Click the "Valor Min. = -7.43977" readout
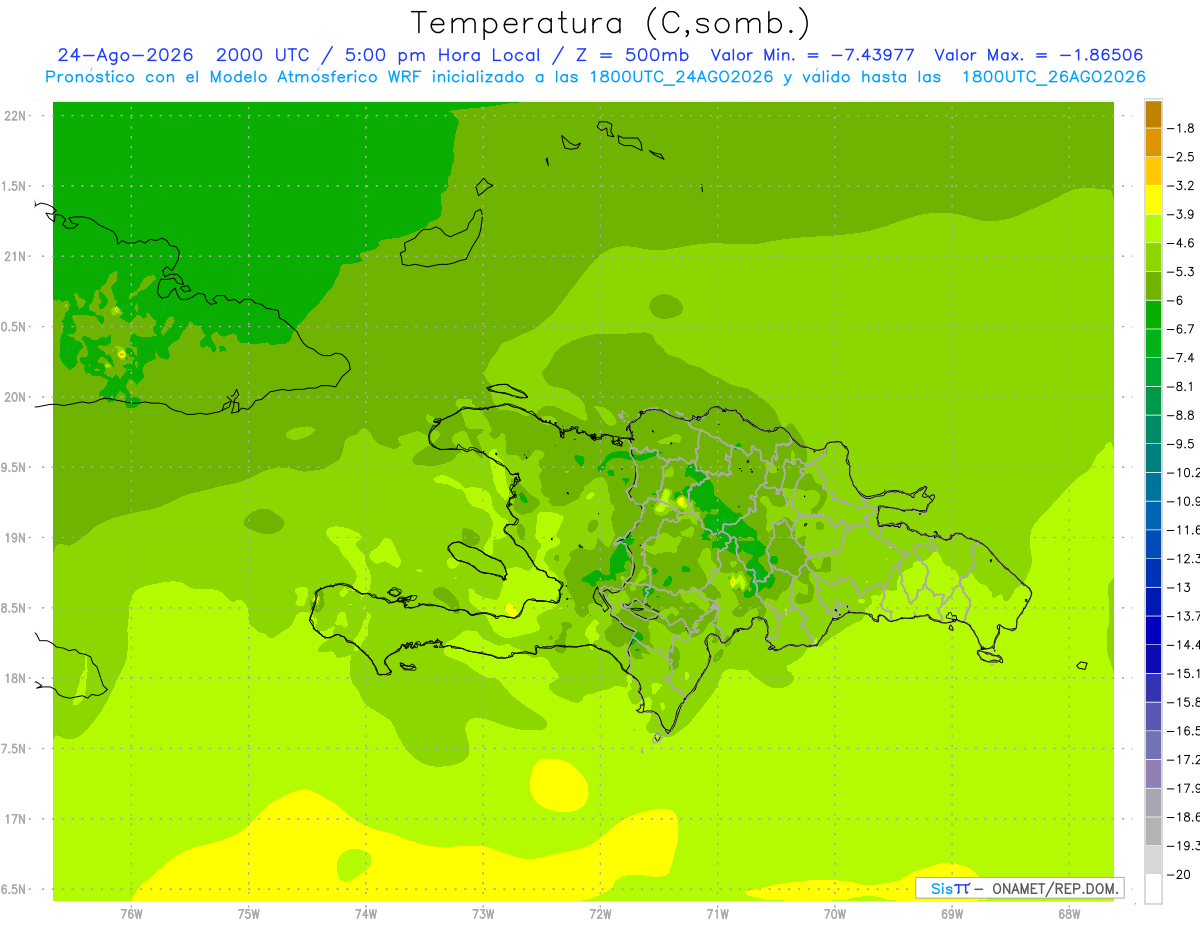Screen dimensions: 1200x927 (812, 55)
